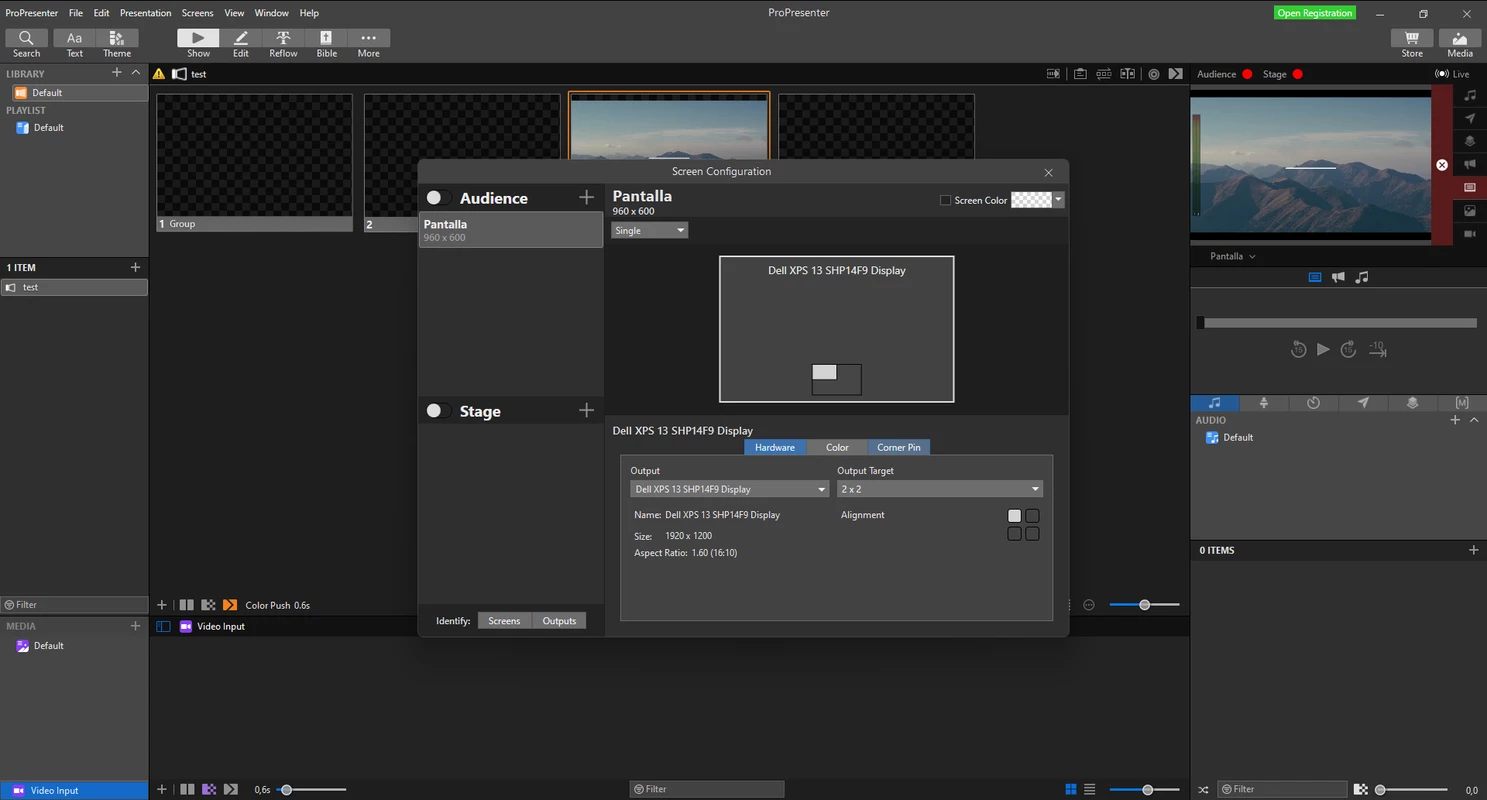
Task: Skip forward 15 seconds
Action: 1348,349
